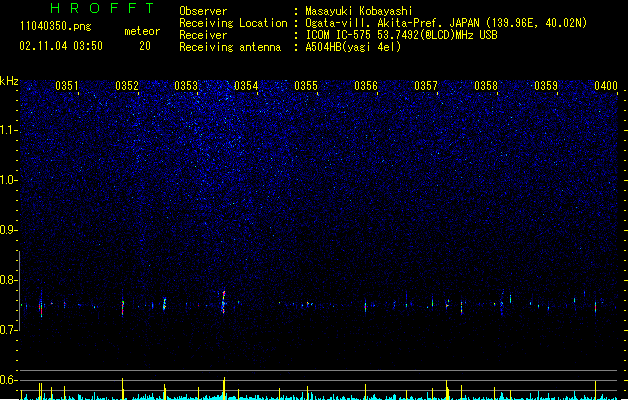
Task: Click the Receiving antenna label
Action: pyautogui.click(x=230, y=47)
